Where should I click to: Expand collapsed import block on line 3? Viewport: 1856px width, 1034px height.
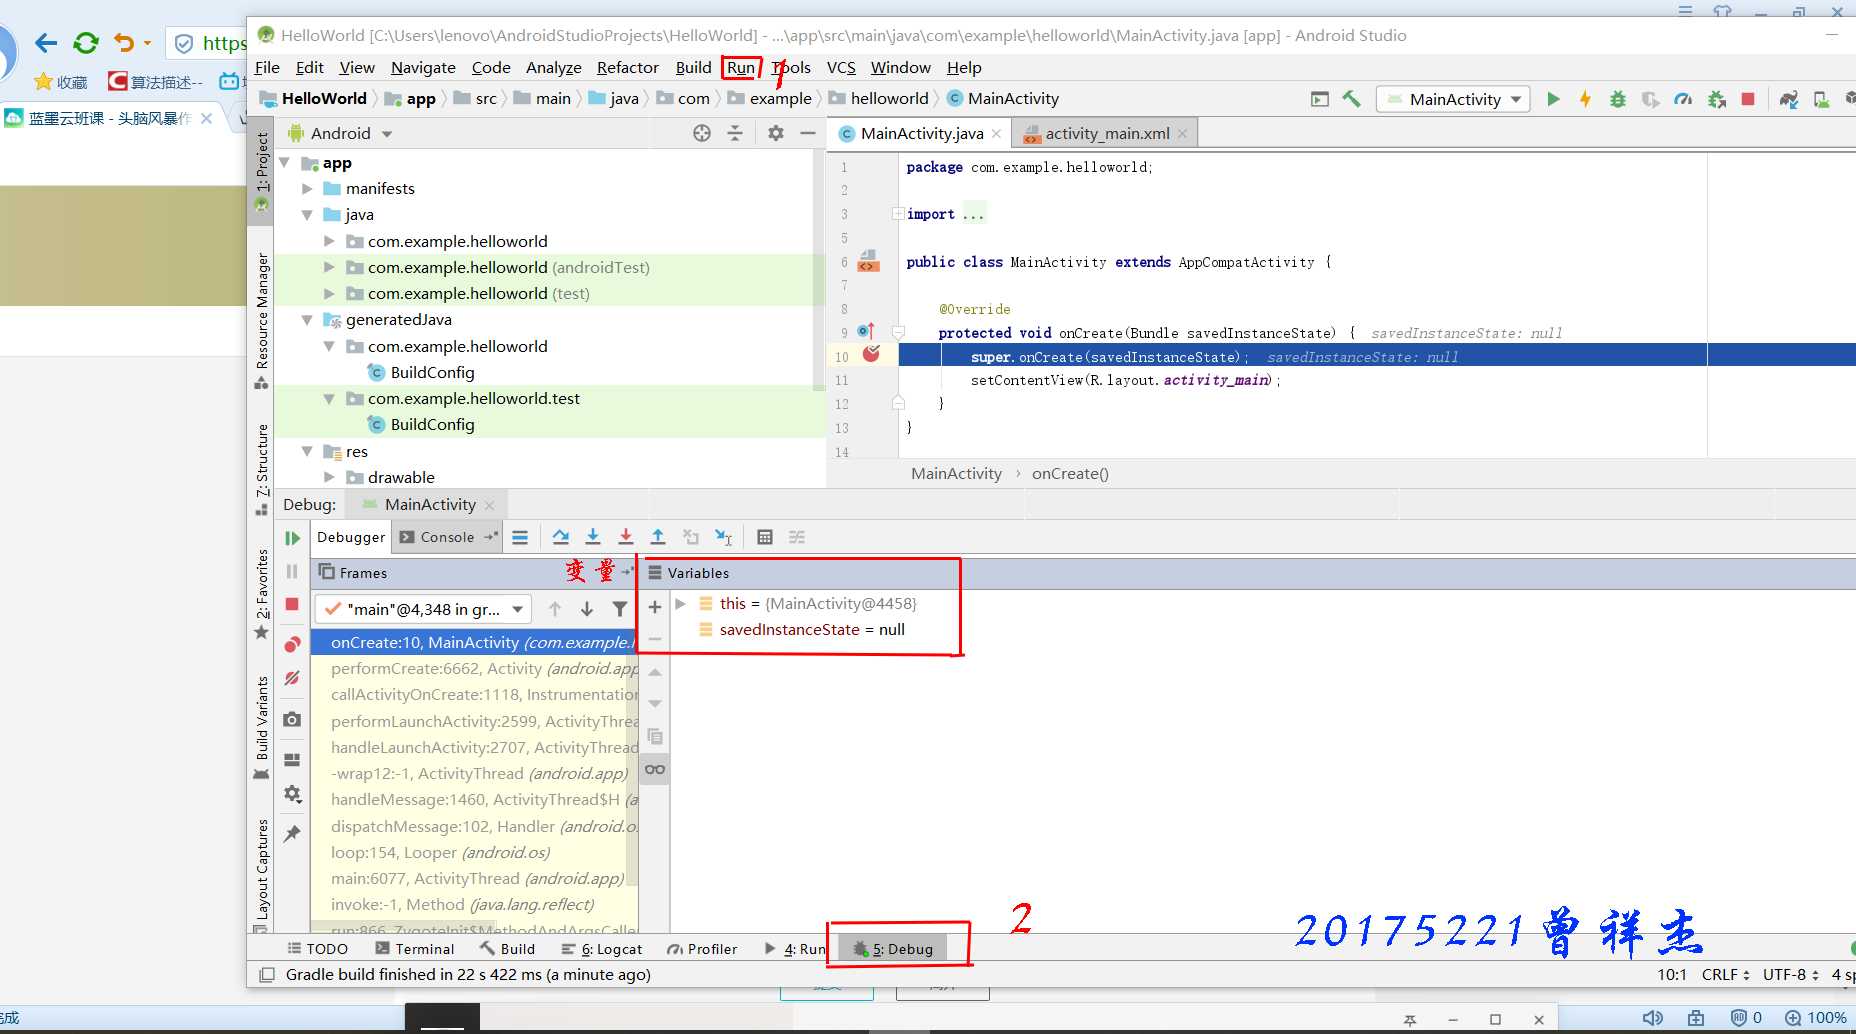(898, 214)
